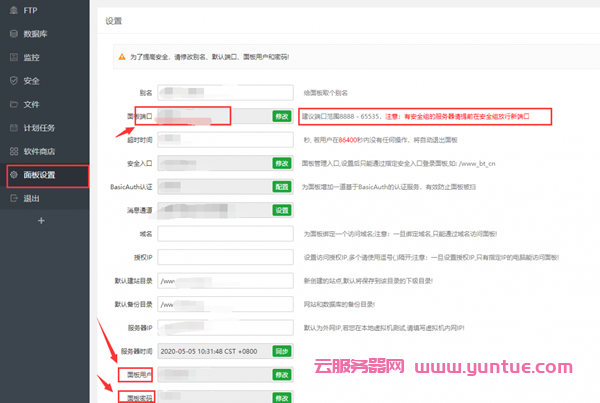Click the 设置 page heading
This screenshot has height=403, width=600.
click(114, 21)
